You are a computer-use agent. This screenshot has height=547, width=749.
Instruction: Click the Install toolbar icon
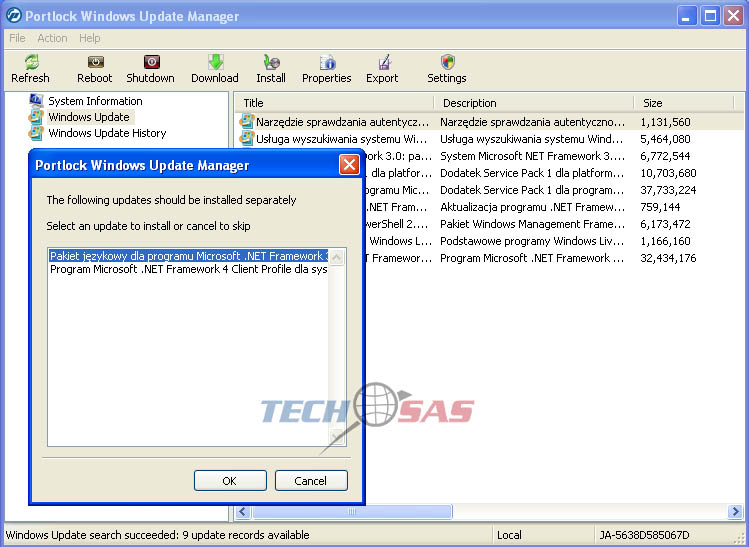(x=271, y=62)
